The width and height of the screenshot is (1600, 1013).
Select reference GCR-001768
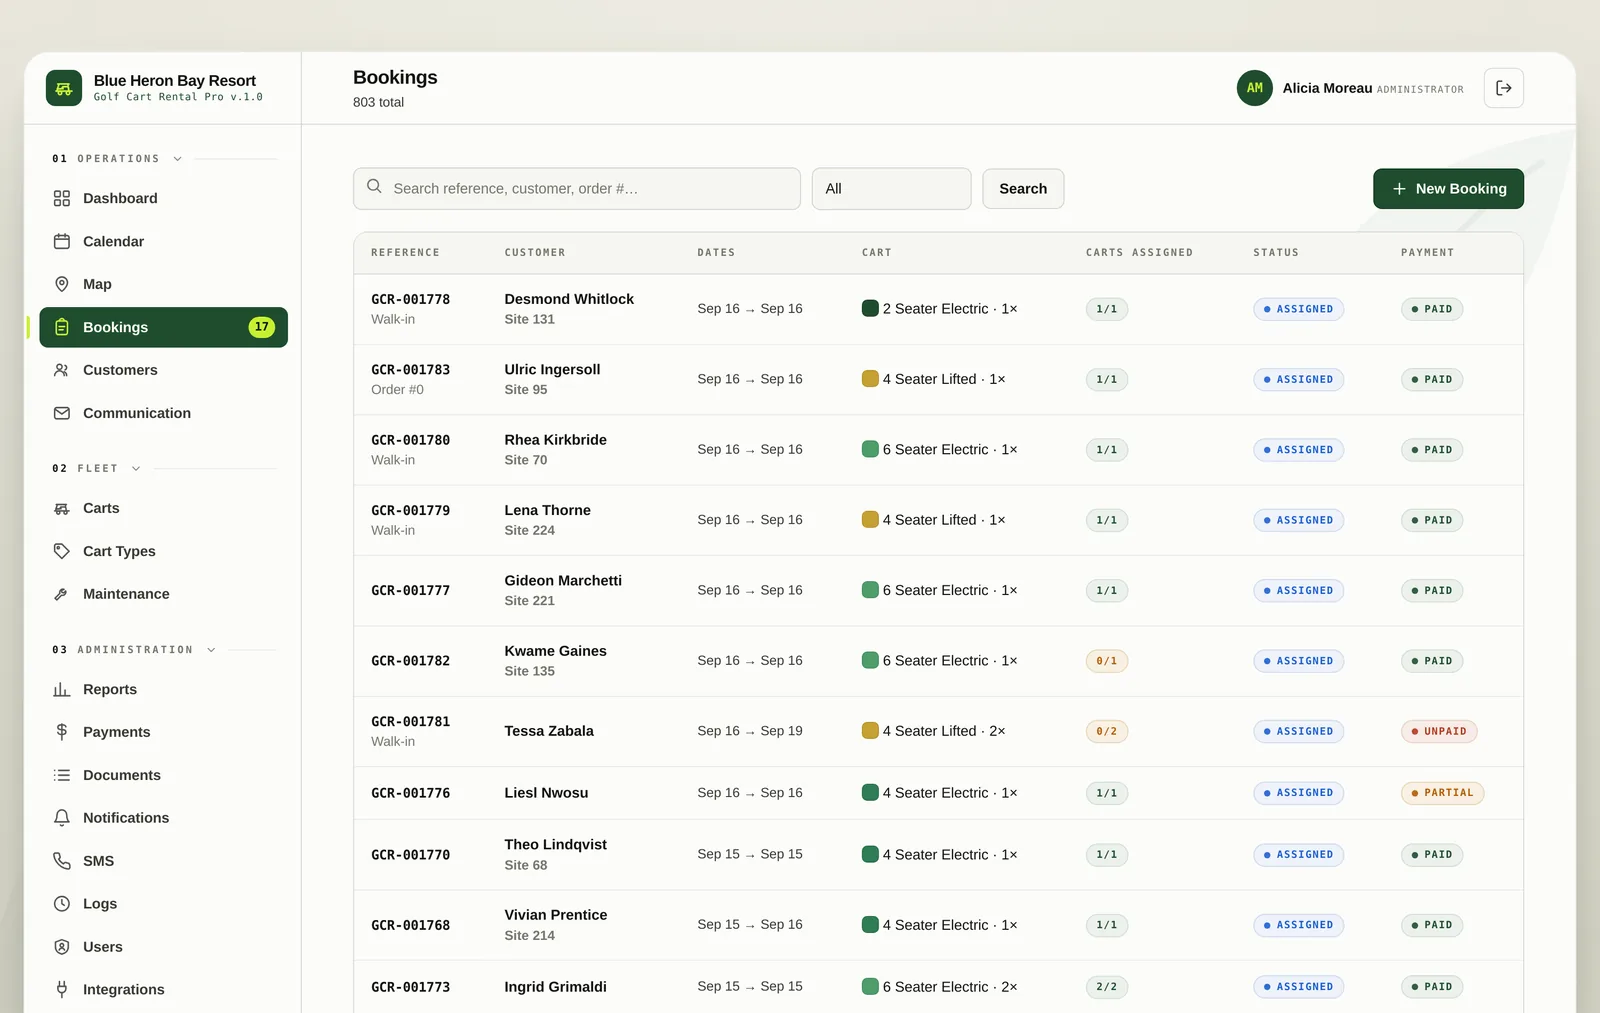pos(410,926)
